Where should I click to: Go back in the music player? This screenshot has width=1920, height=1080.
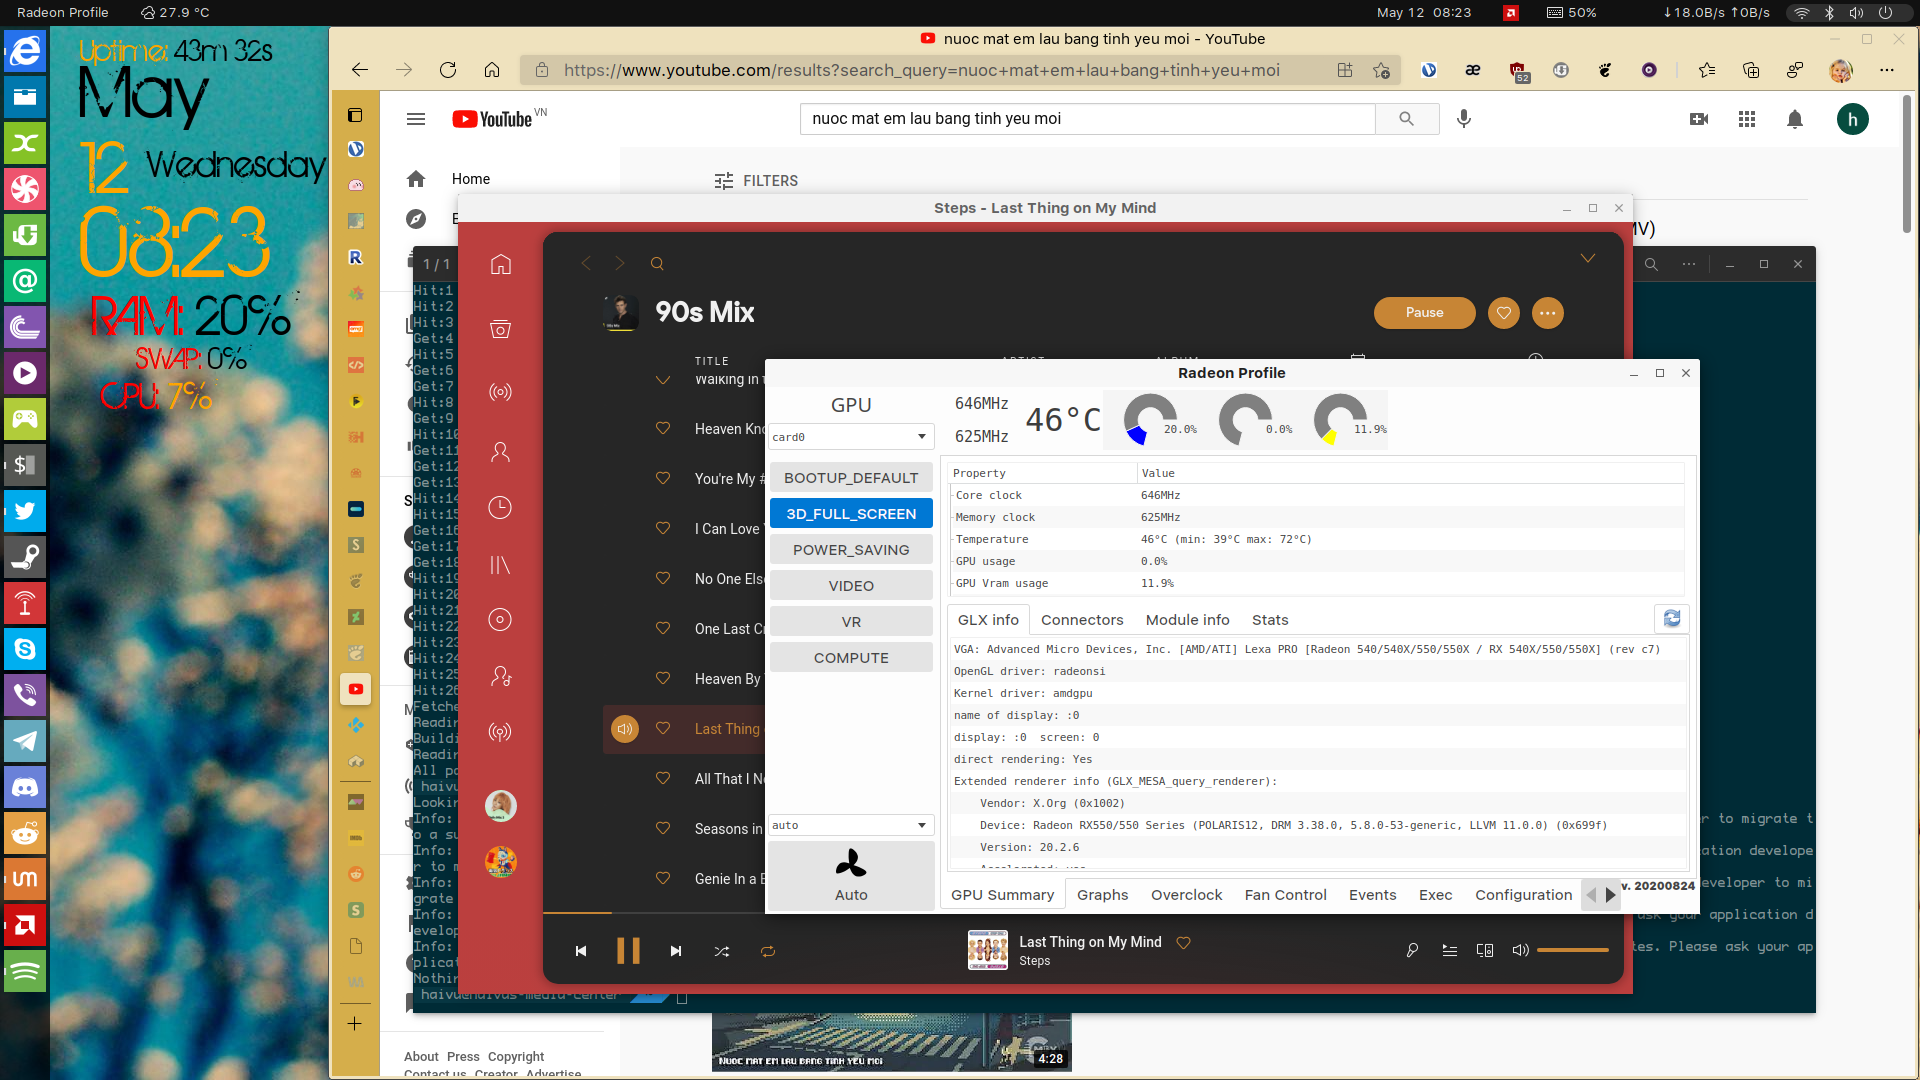click(x=586, y=264)
